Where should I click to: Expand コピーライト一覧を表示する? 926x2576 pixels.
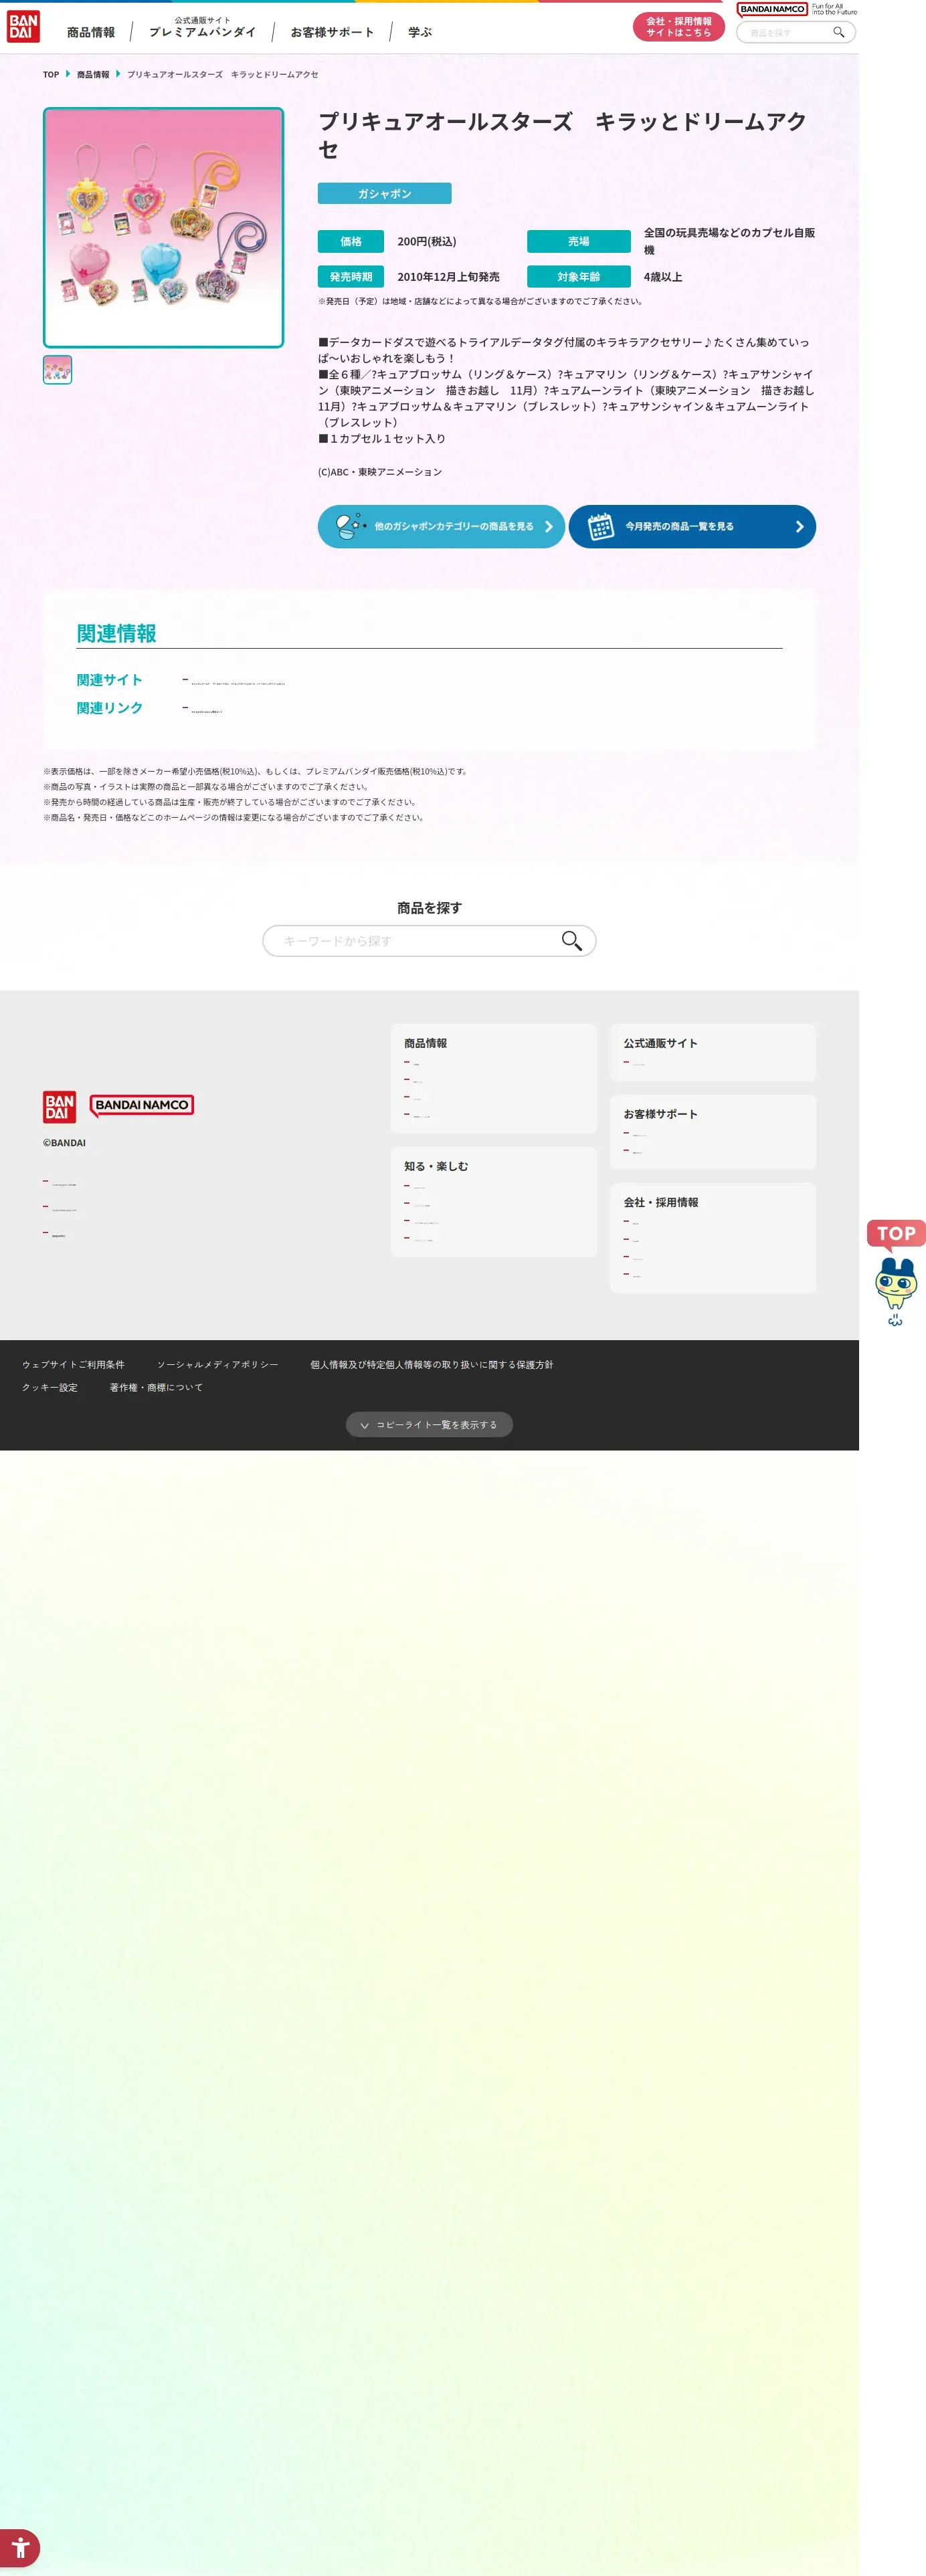click(429, 1424)
